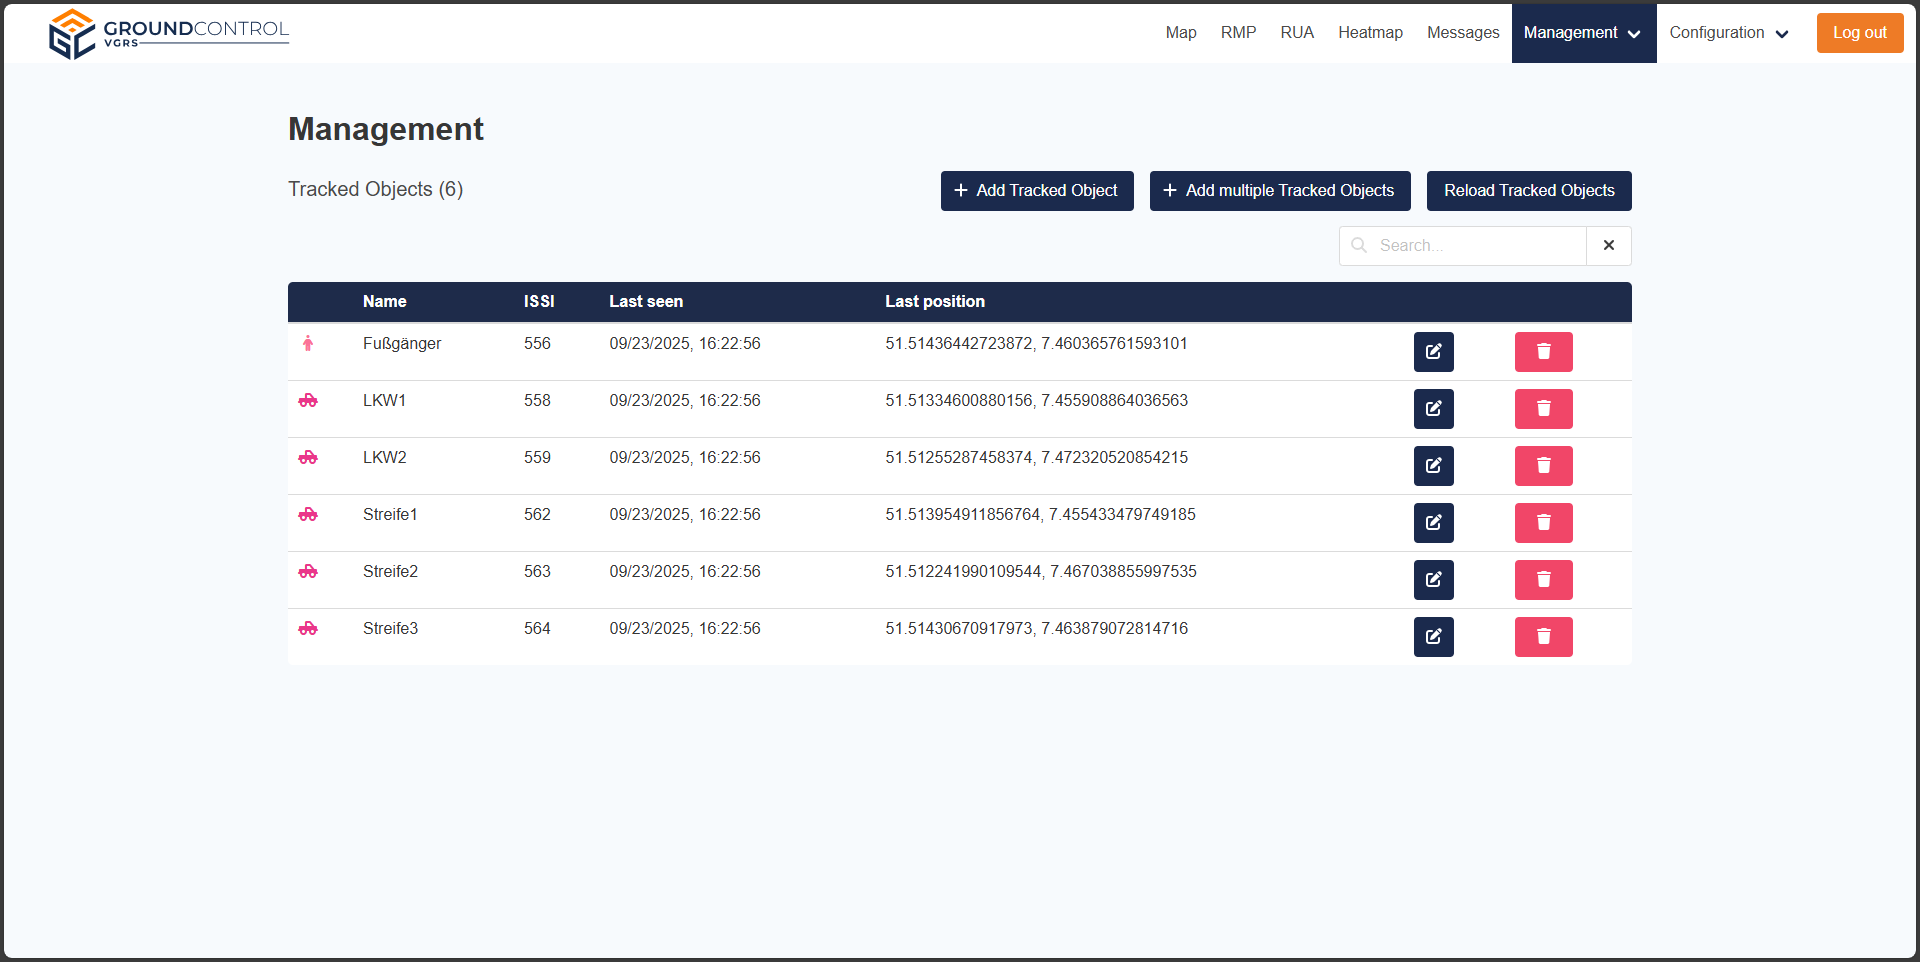Delete the LKW2 row
This screenshot has height=962, width=1920.
(1543, 466)
